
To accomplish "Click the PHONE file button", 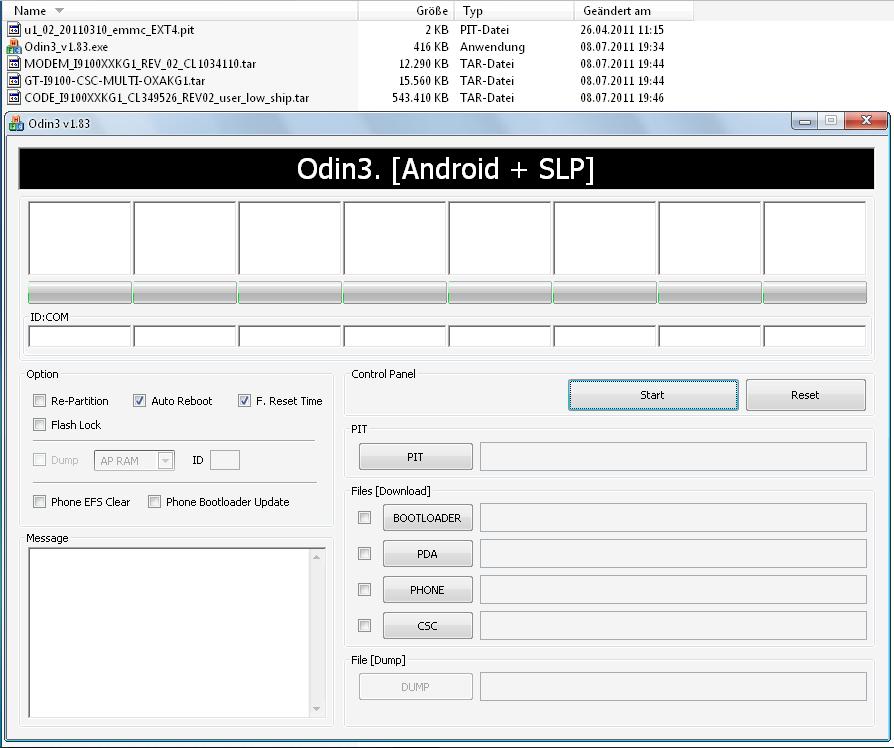I will click(x=428, y=590).
